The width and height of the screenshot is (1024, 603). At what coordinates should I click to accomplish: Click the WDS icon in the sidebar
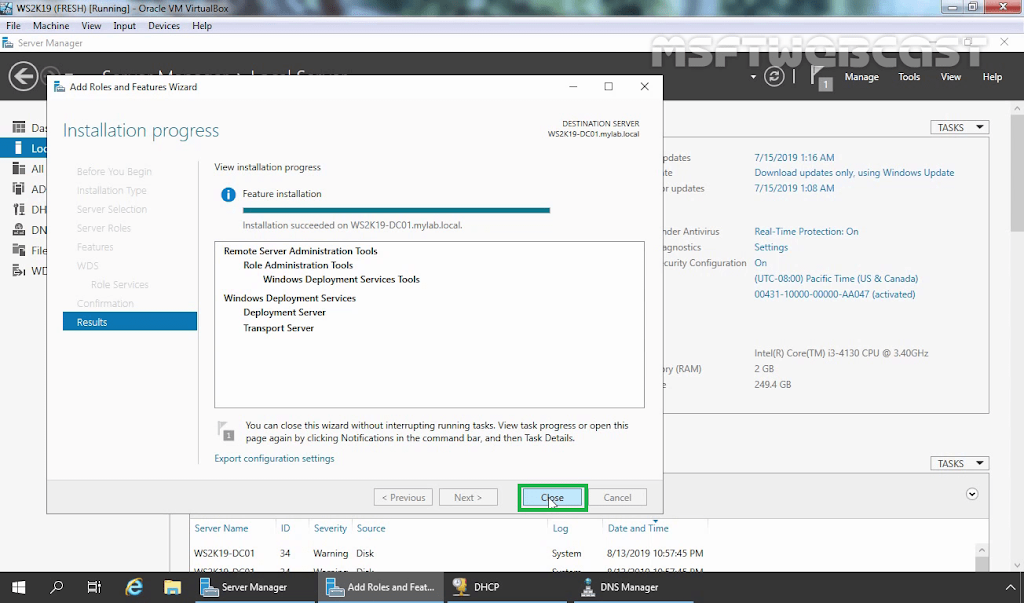click(x=19, y=270)
